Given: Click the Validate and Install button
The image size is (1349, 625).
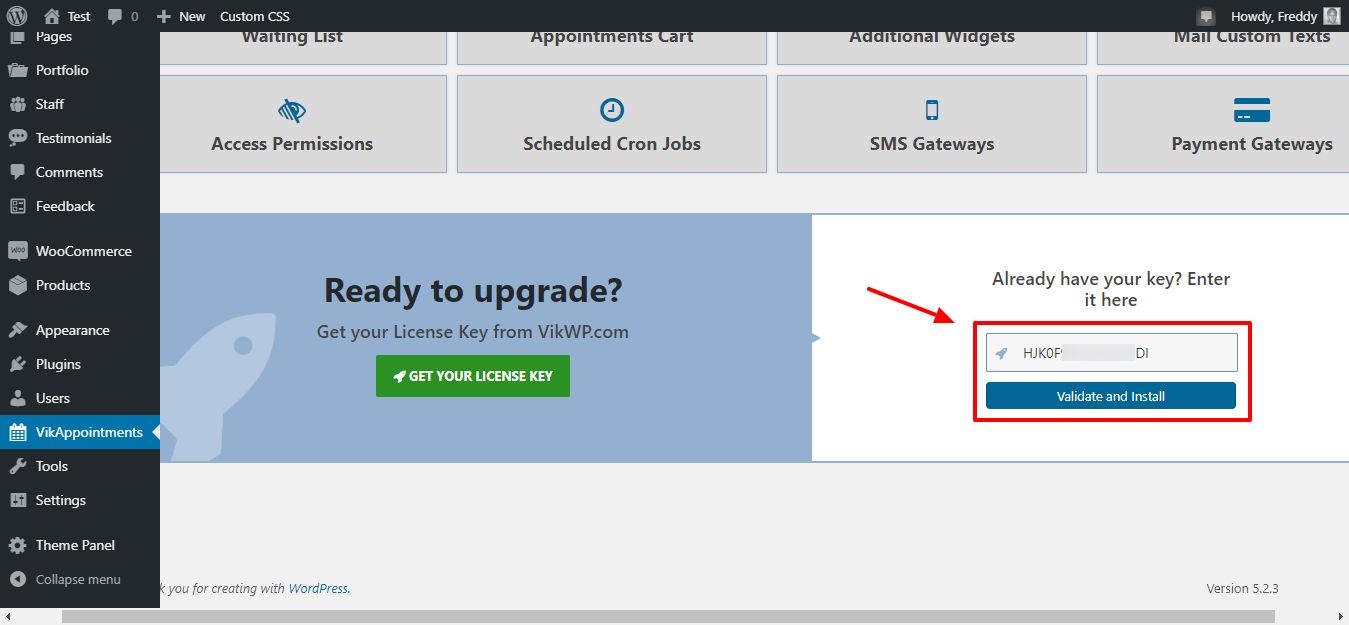Looking at the screenshot, I should pyautogui.click(x=1111, y=396).
